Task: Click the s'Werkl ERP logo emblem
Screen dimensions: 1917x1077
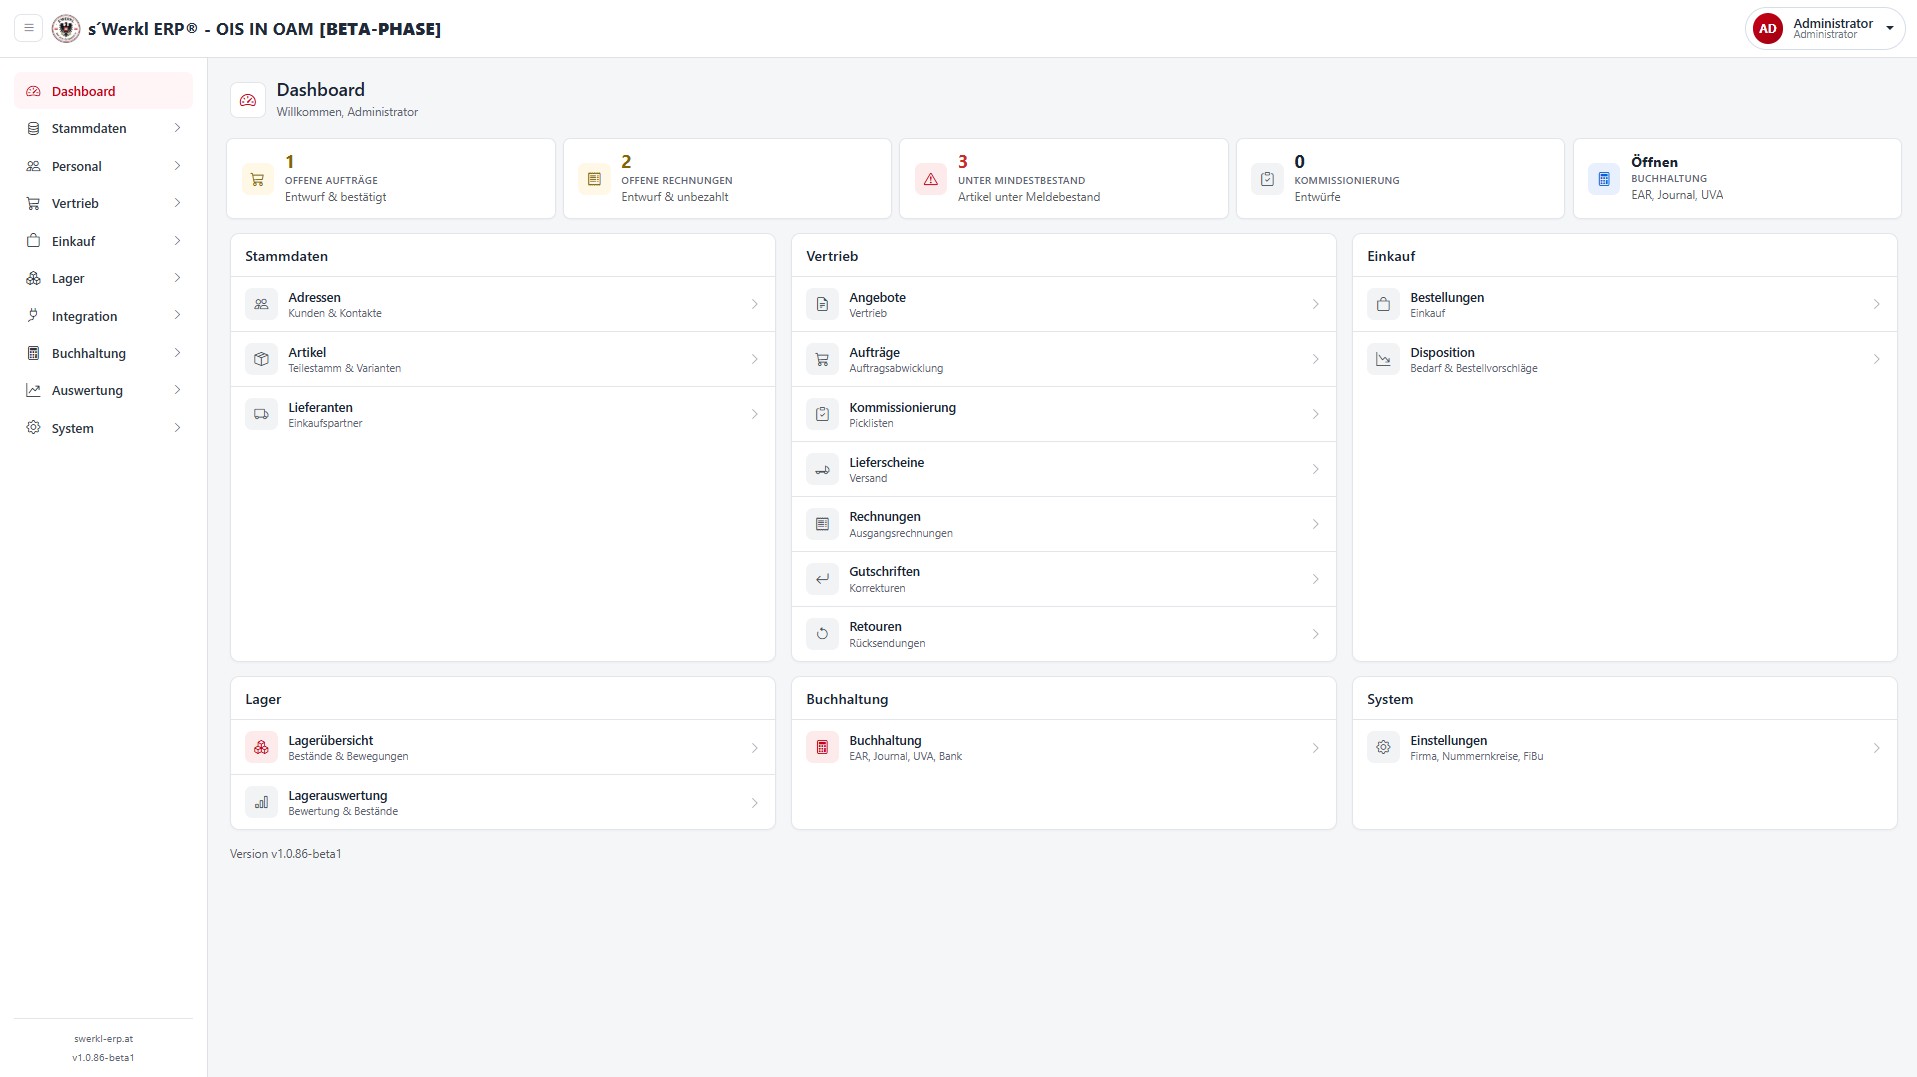Action: tap(66, 28)
